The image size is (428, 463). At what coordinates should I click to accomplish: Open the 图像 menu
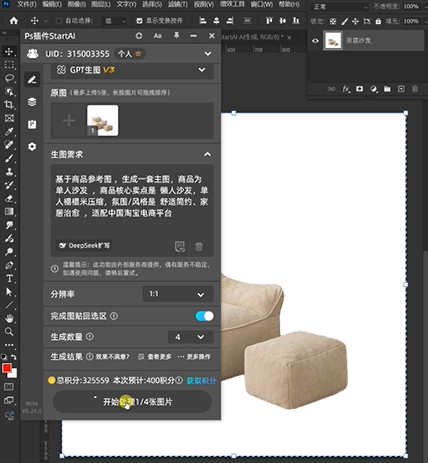point(76,4)
